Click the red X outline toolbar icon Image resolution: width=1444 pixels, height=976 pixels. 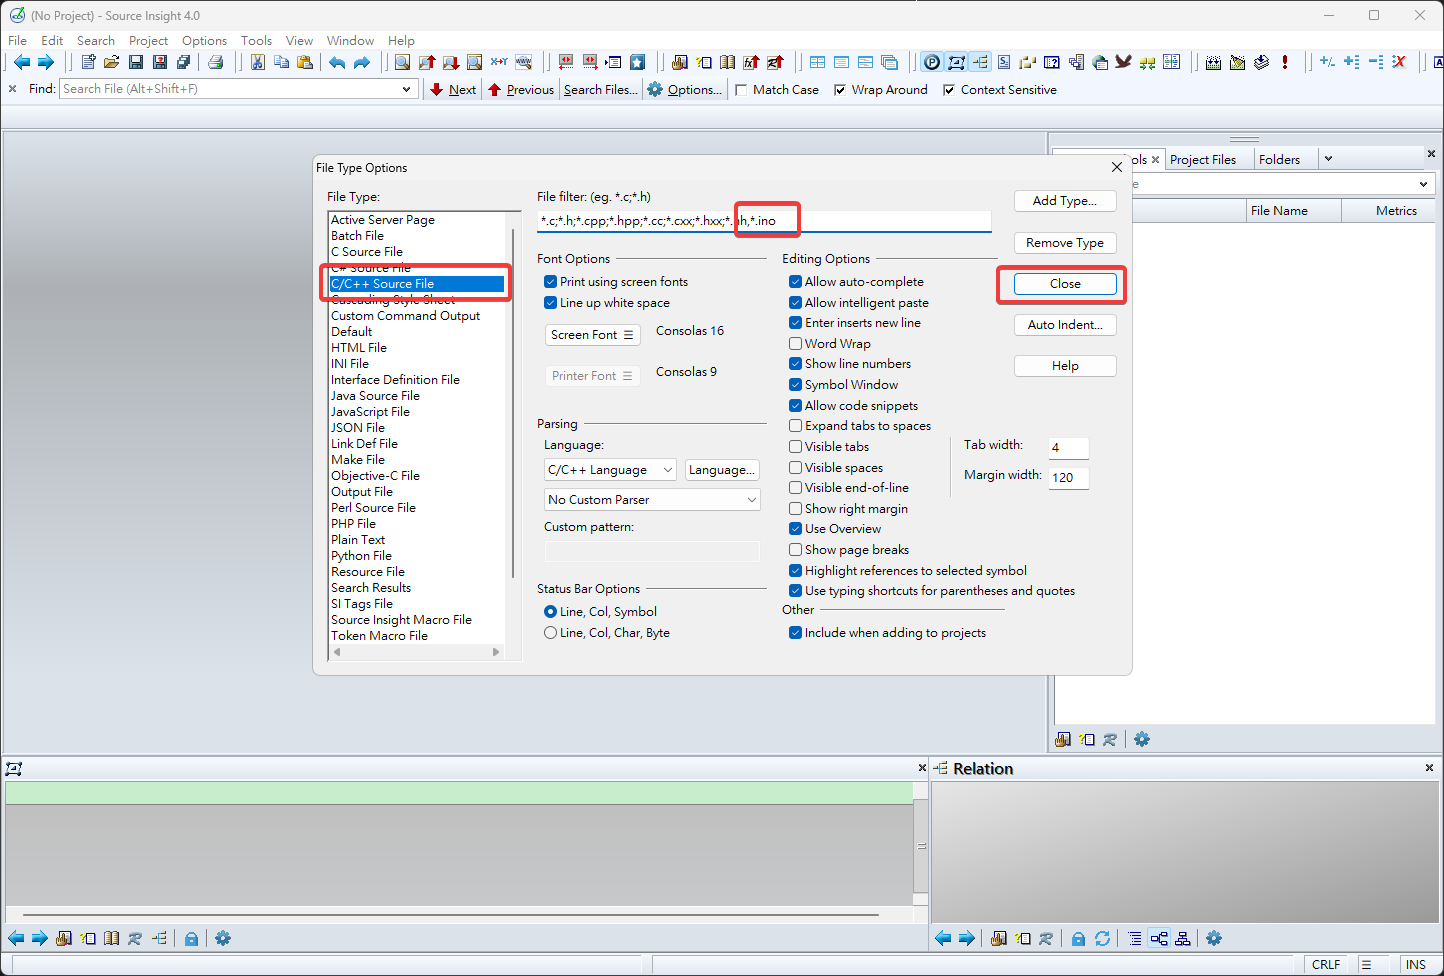click(1399, 62)
